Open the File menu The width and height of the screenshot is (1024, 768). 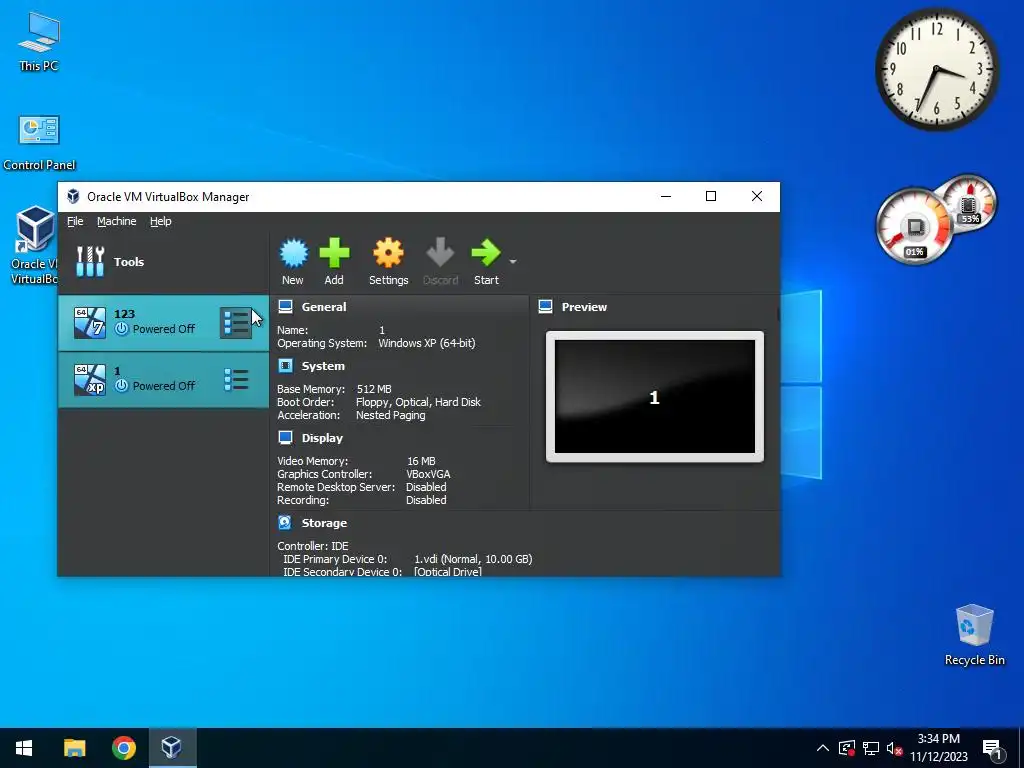tap(75, 221)
